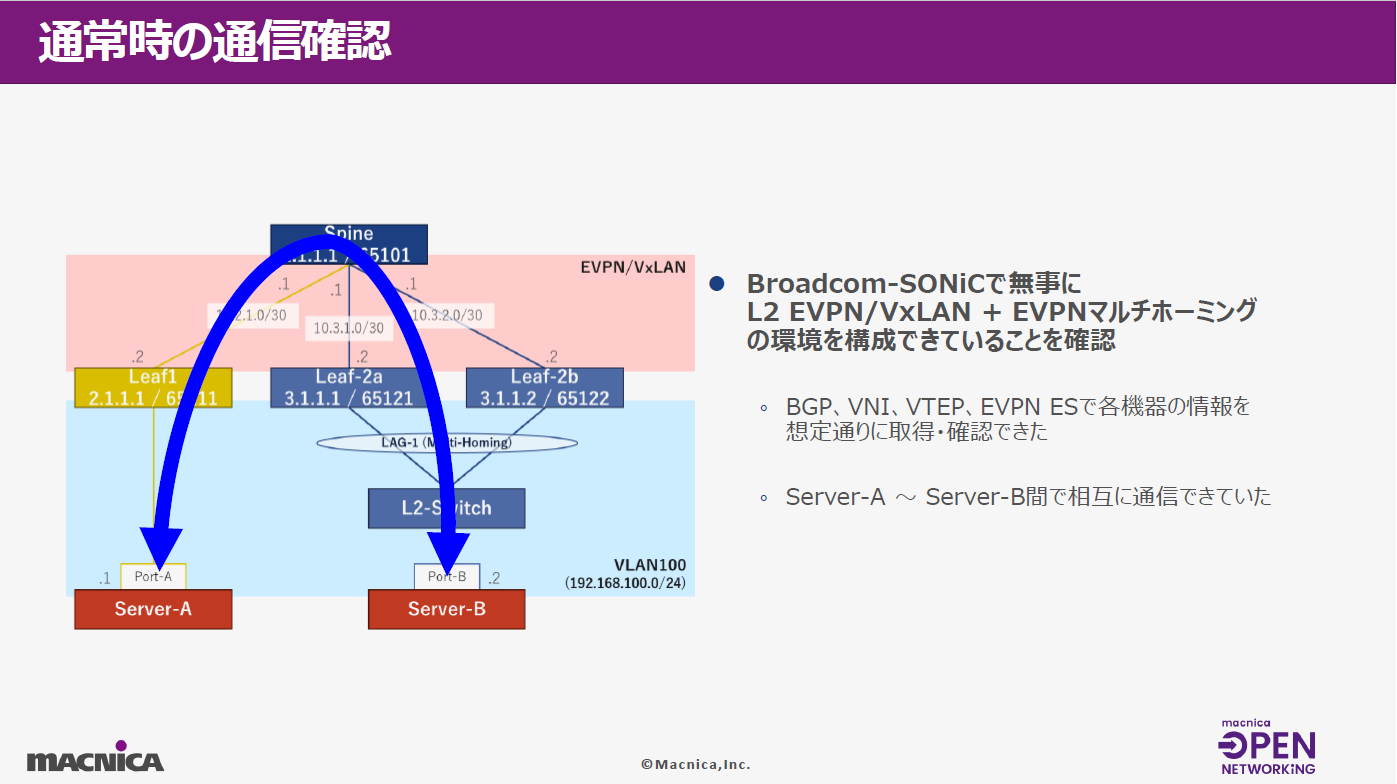Click the Server-A red box

[153, 609]
